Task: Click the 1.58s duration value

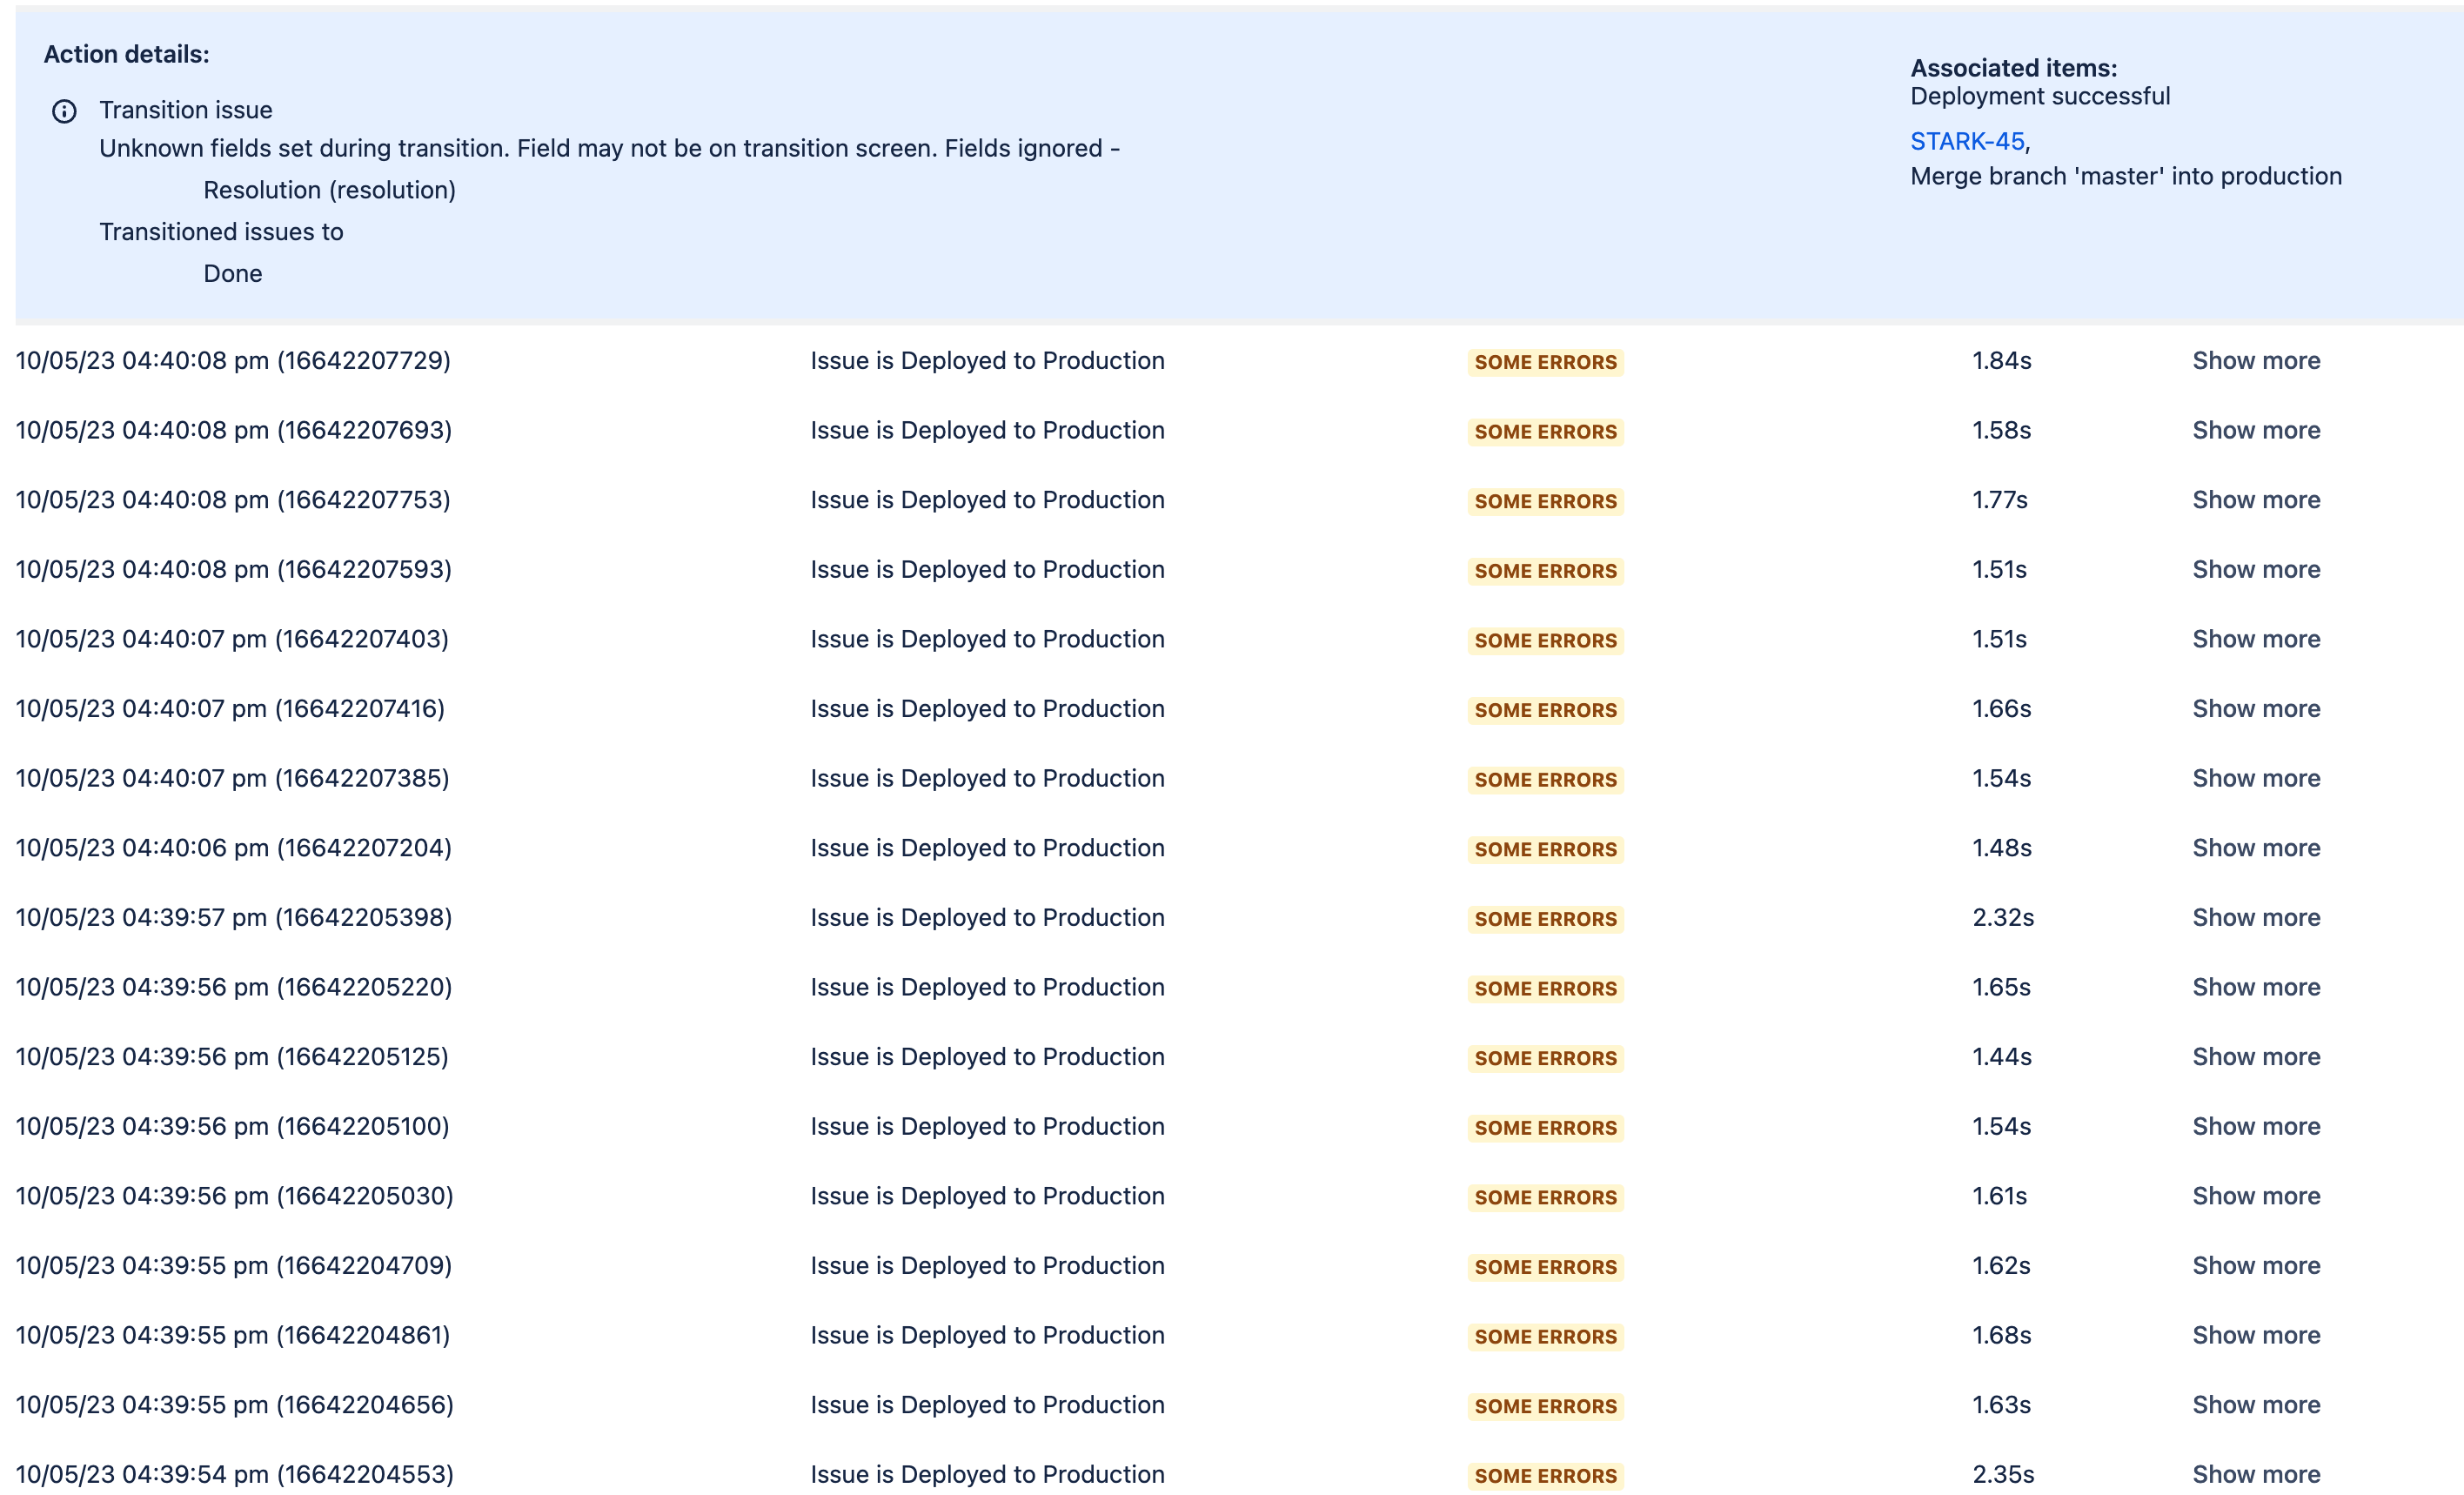Action: tap(2001, 430)
